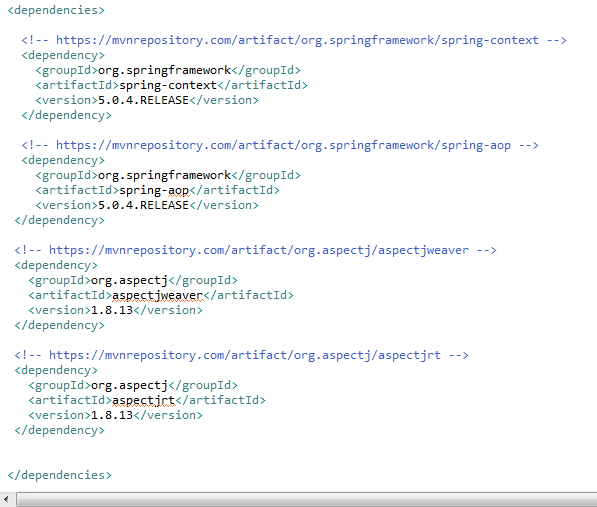Image resolution: width=597 pixels, height=507 pixels.
Task: Click org.aspectj groupId in aspectjweaver dependency
Action: tap(129, 281)
